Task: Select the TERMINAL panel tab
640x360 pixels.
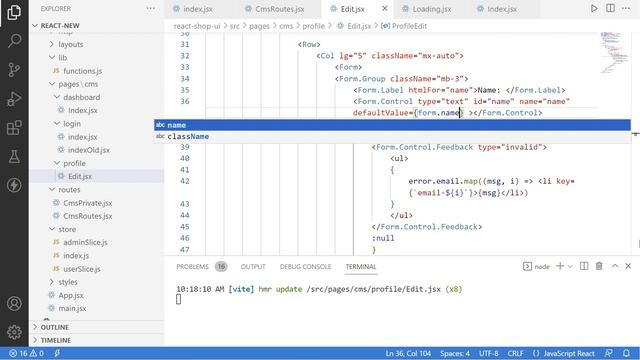Action: point(361,267)
